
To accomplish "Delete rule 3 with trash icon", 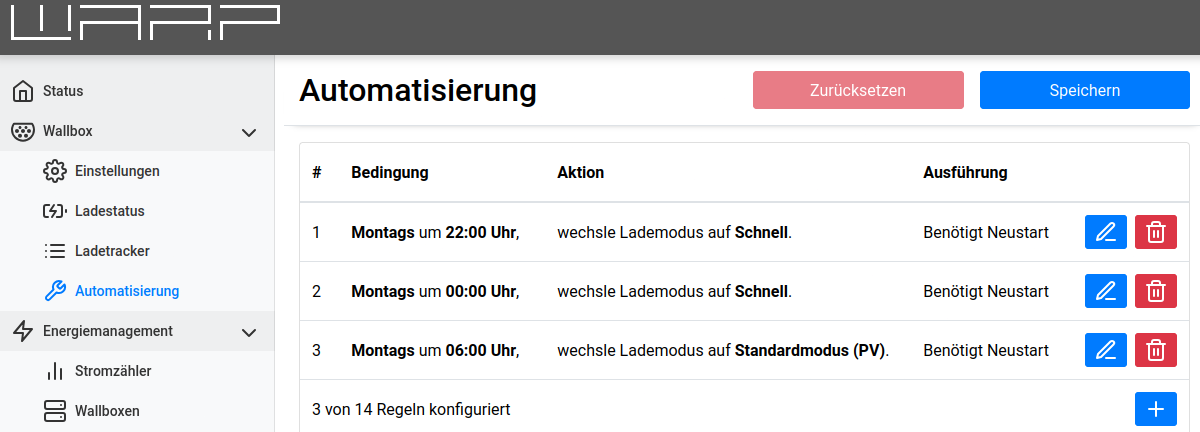I will [1155, 351].
